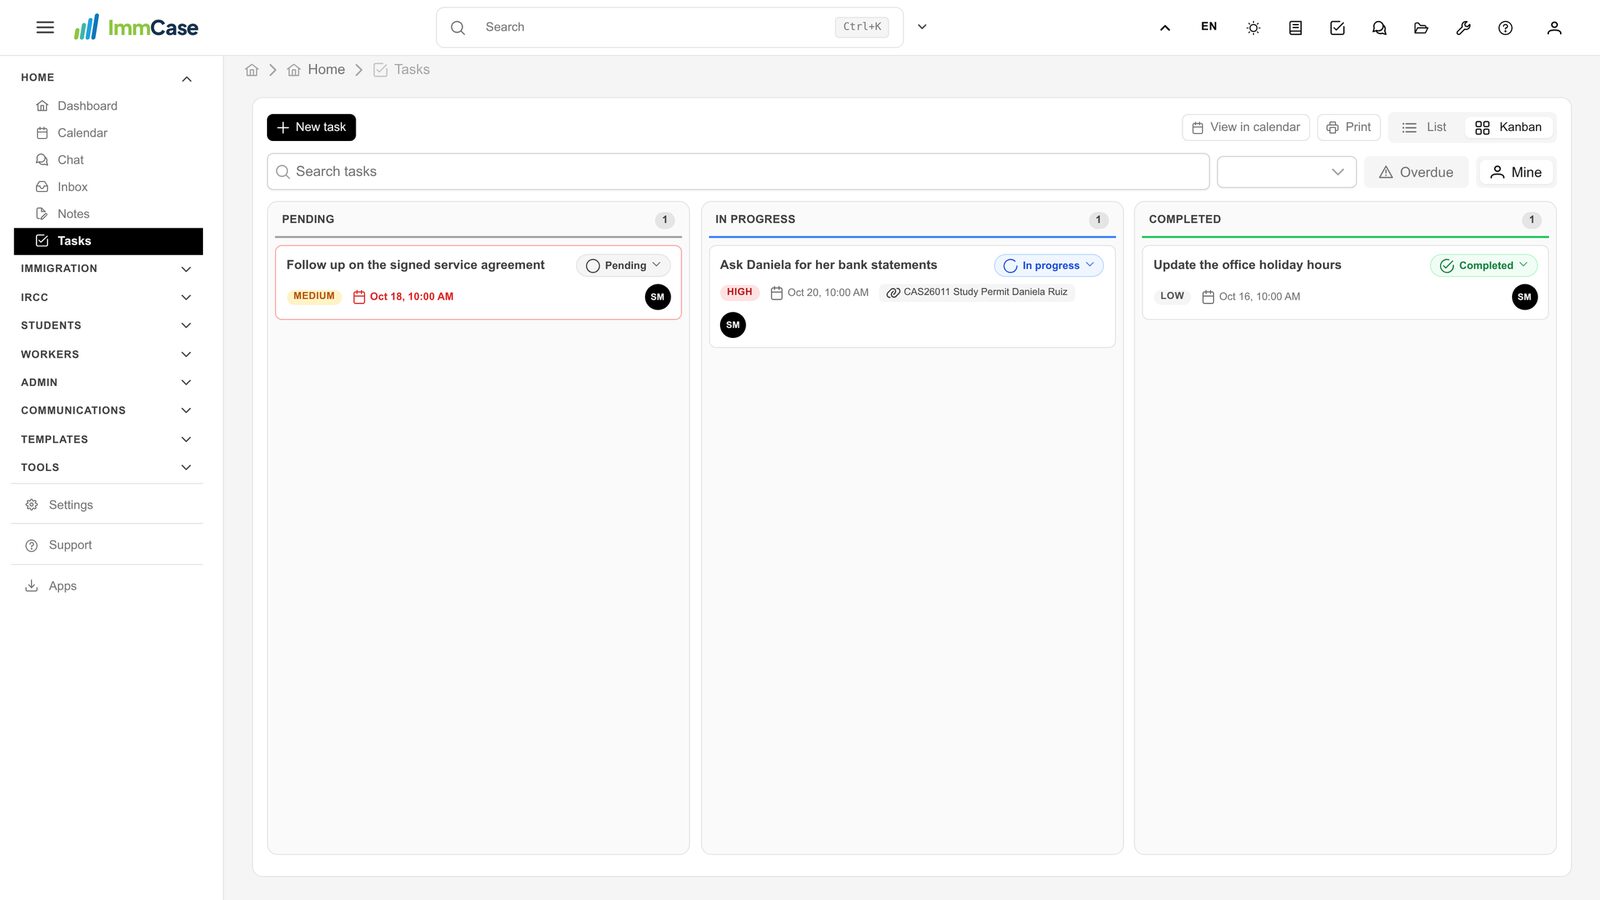Open the hamburger sidebar menu

coord(45,27)
